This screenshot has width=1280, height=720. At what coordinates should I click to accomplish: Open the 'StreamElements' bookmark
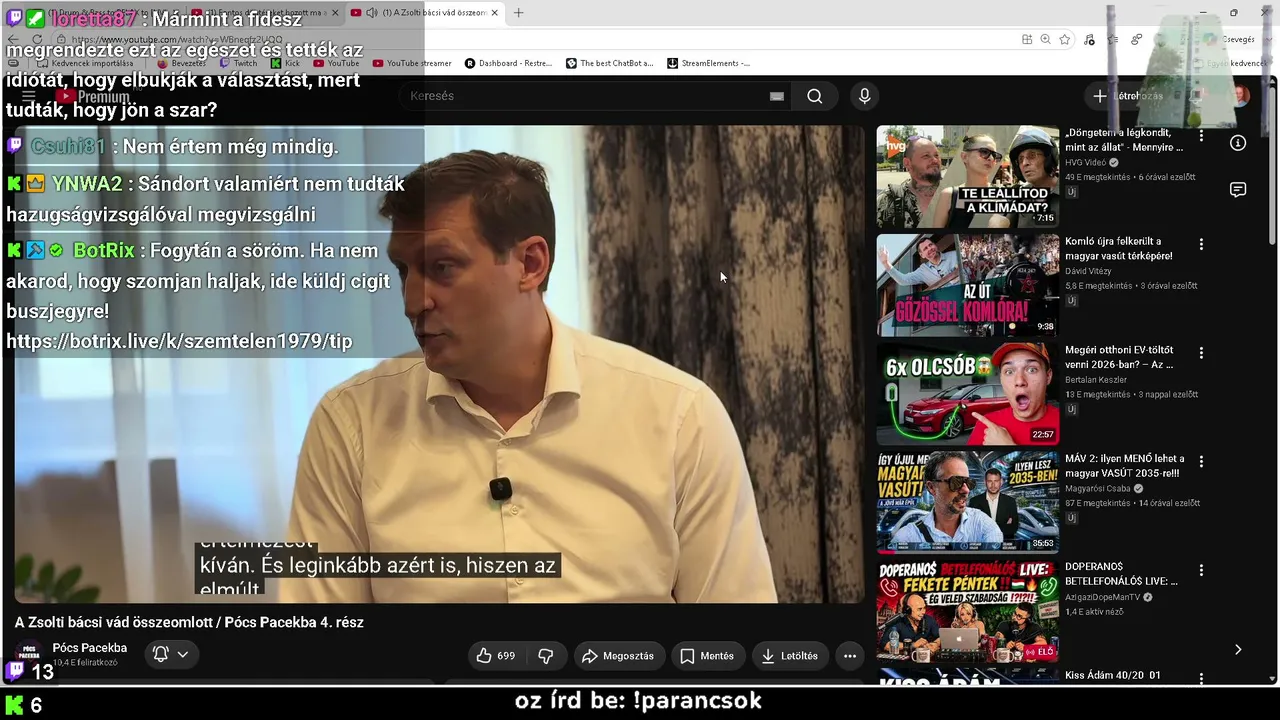(708, 63)
